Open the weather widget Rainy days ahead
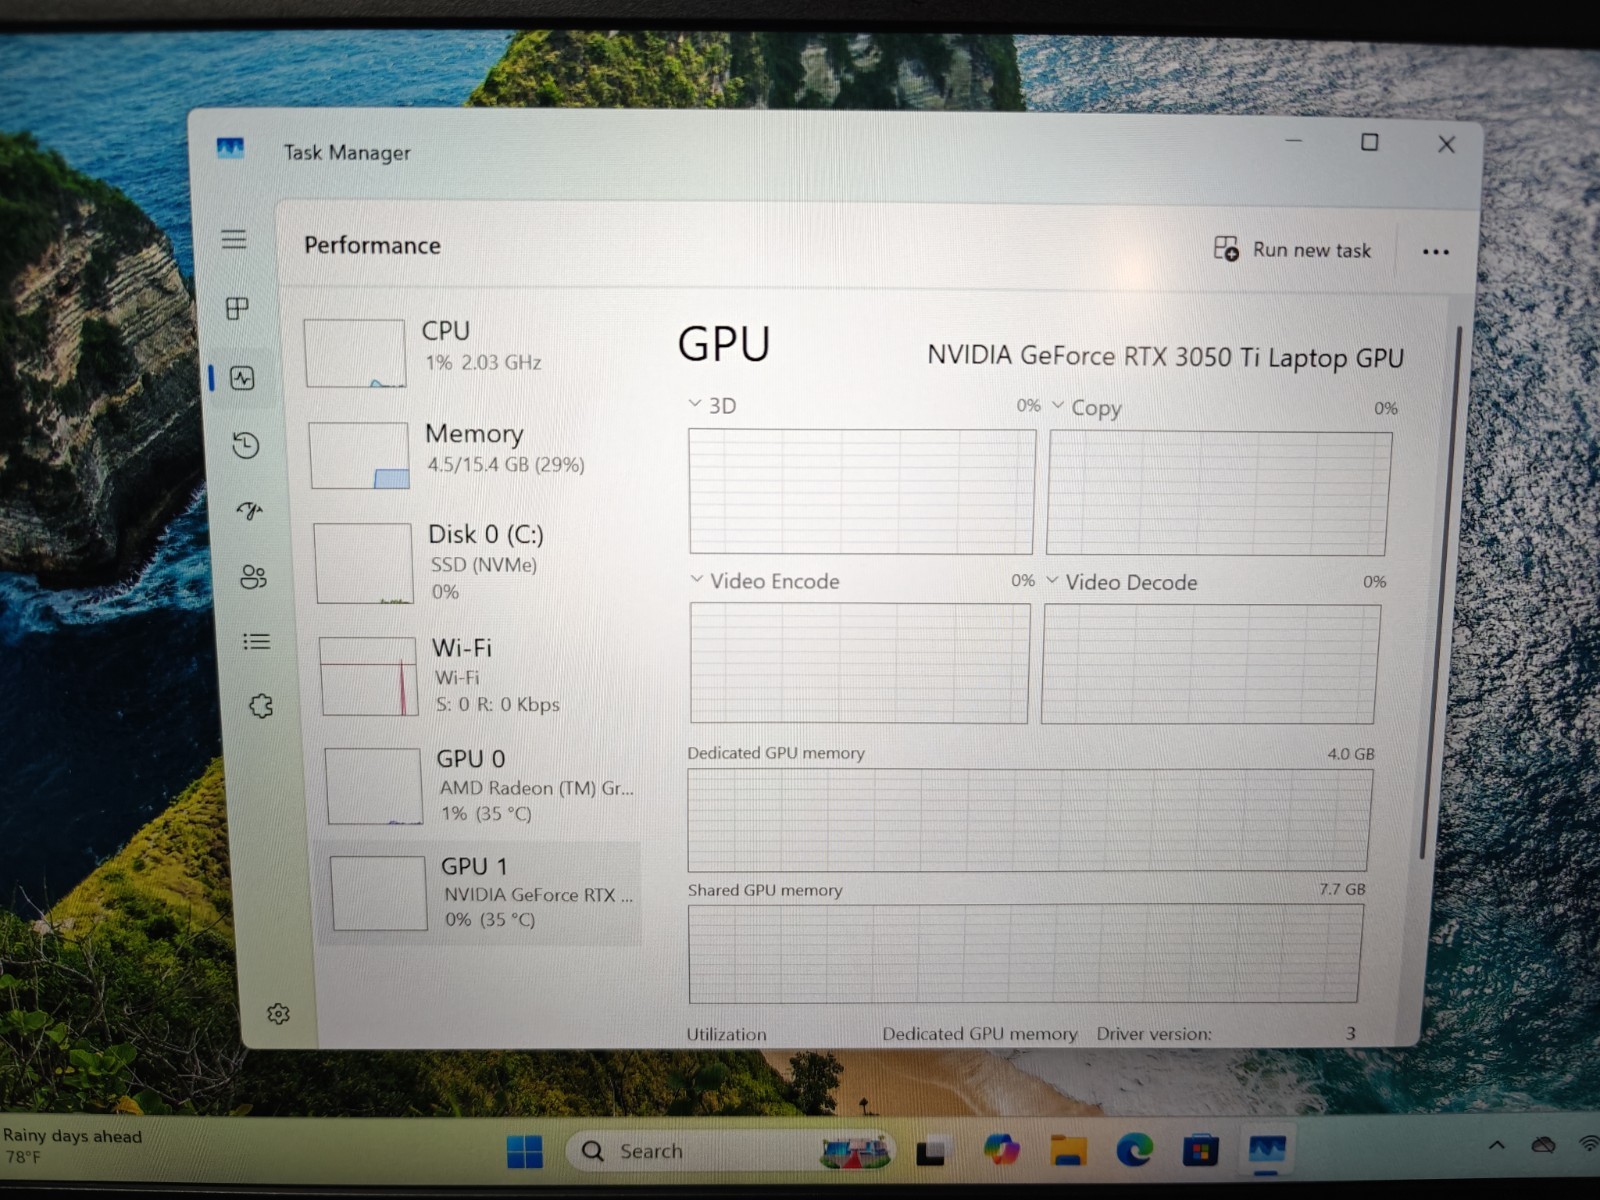 point(72,1146)
